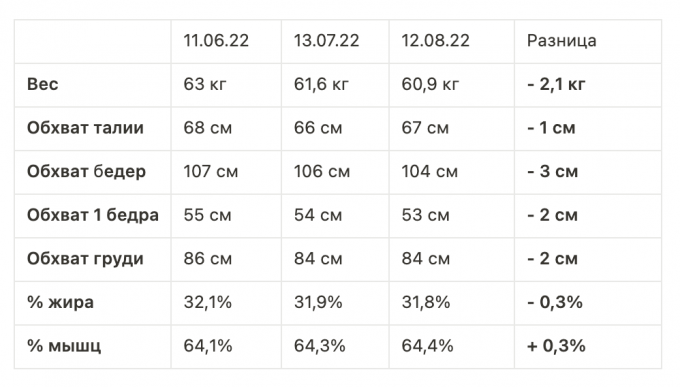680x387 pixels.
Task: Select the Вес row label
Action: (42, 84)
